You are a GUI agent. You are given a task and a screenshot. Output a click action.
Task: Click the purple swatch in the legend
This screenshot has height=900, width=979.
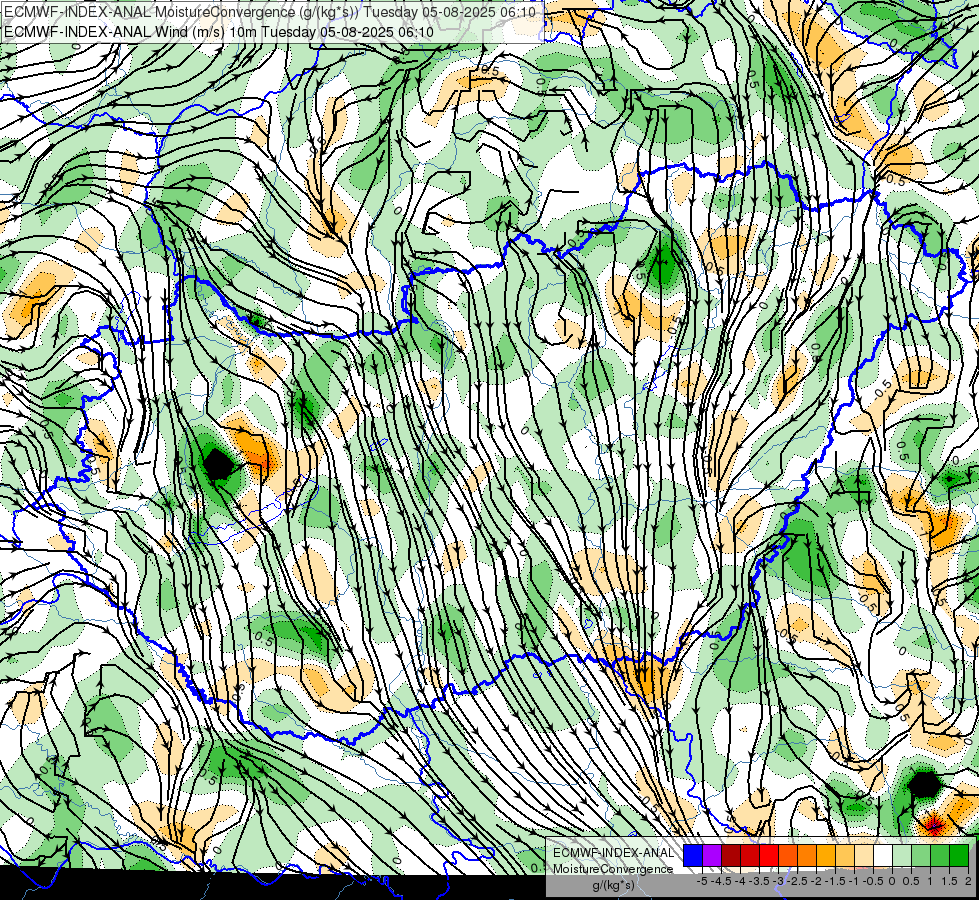tap(712, 855)
